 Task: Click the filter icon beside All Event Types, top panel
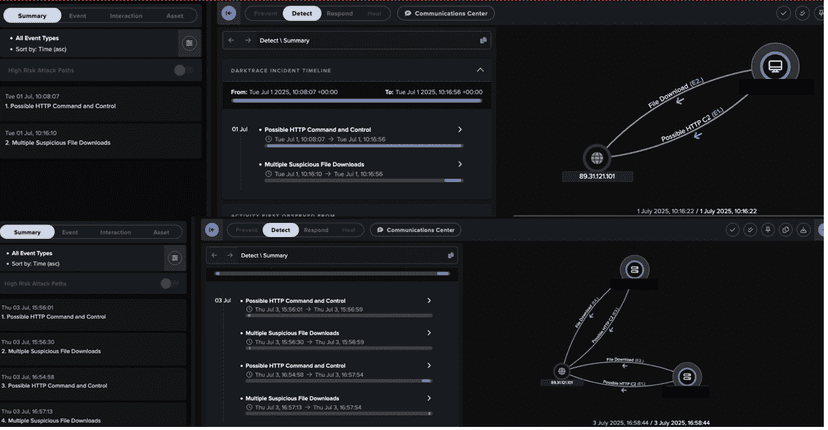click(x=189, y=43)
